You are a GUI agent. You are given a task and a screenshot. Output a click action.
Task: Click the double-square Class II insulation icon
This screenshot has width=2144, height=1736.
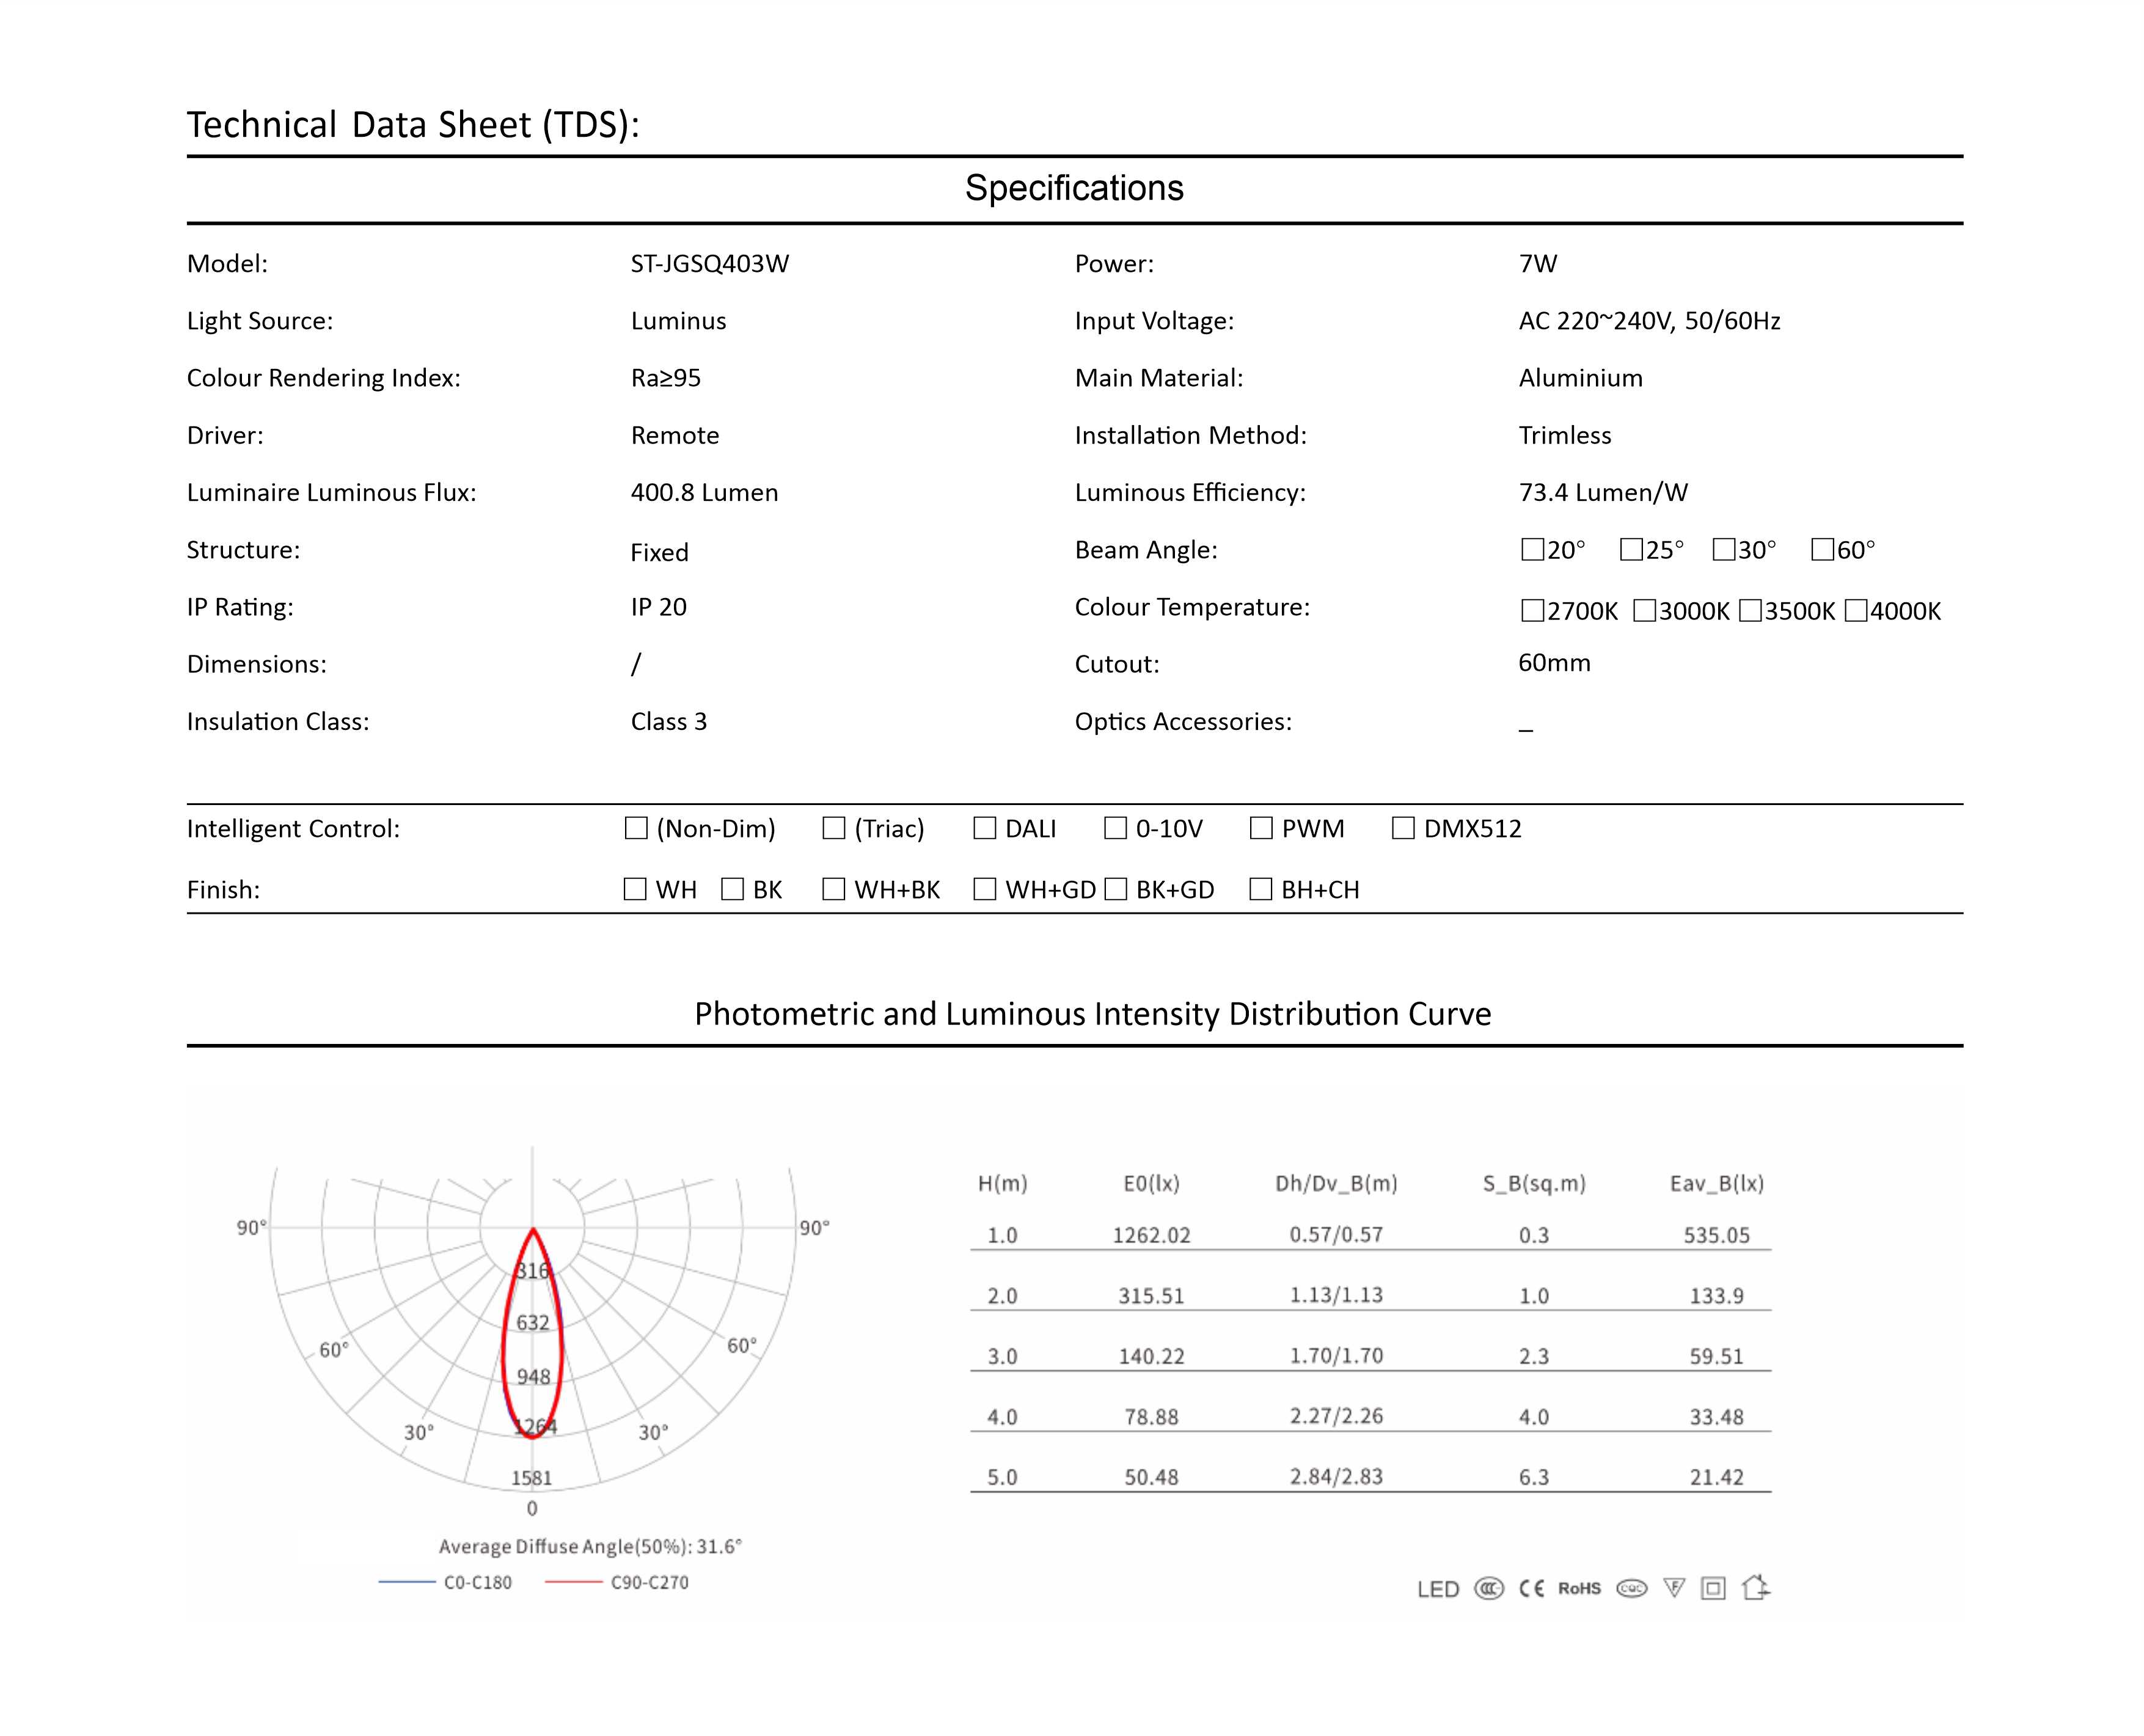click(1713, 1588)
